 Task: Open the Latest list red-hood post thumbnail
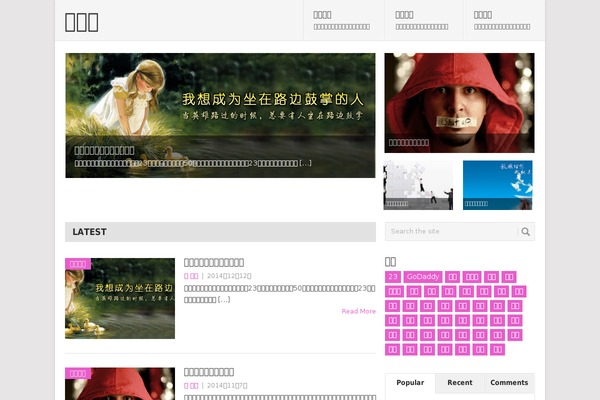120,384
